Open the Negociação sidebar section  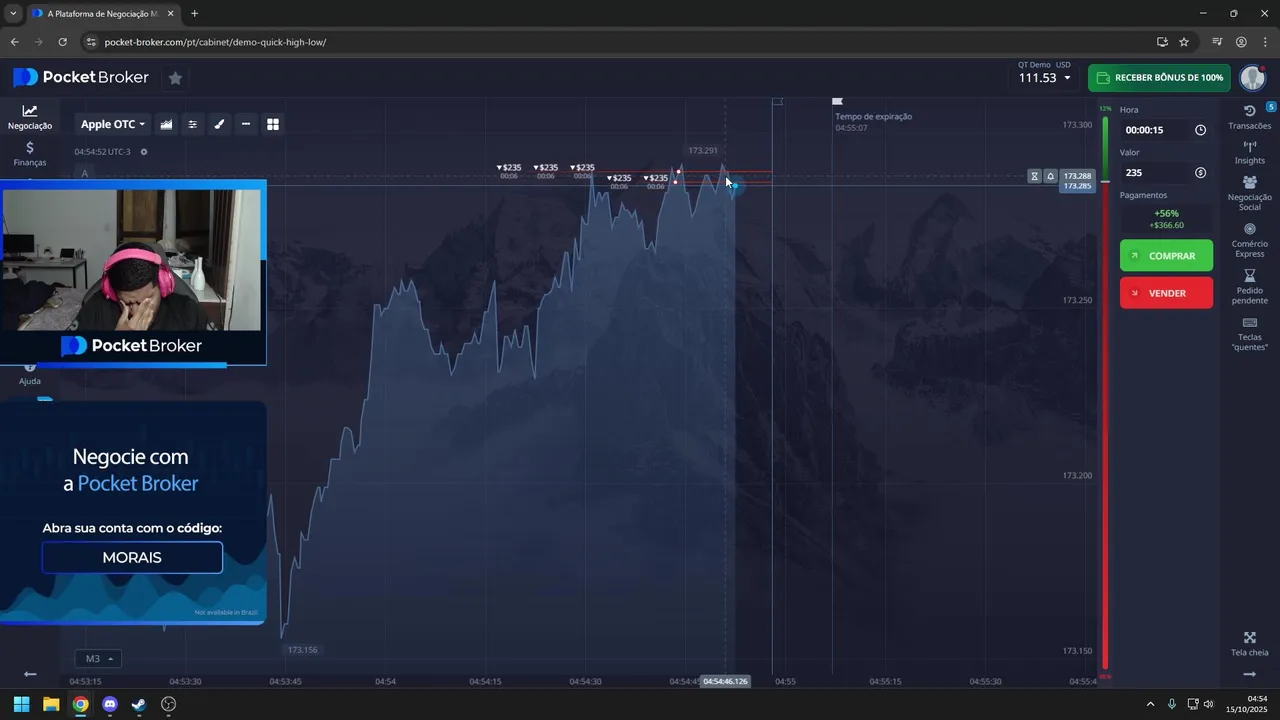[x=30, y=118]
